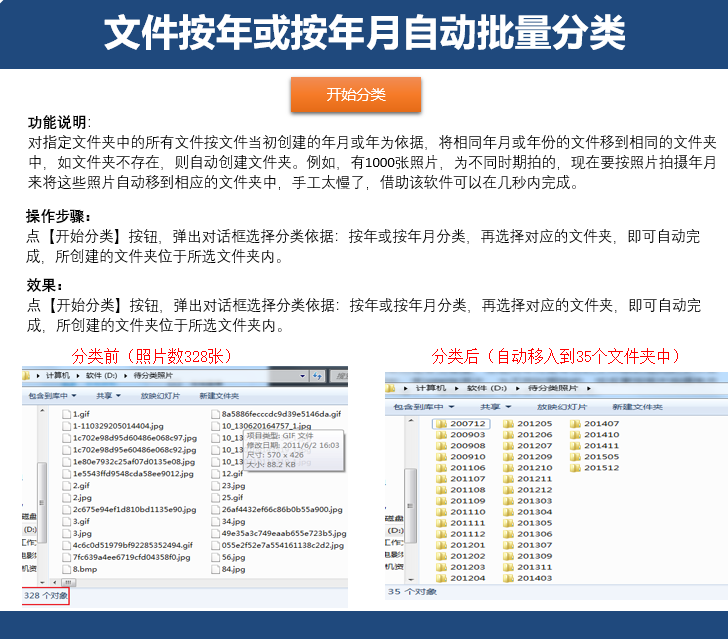The image size is (728, 639).
Task: Select folder name 201307
Action: [x=534, y=545]
